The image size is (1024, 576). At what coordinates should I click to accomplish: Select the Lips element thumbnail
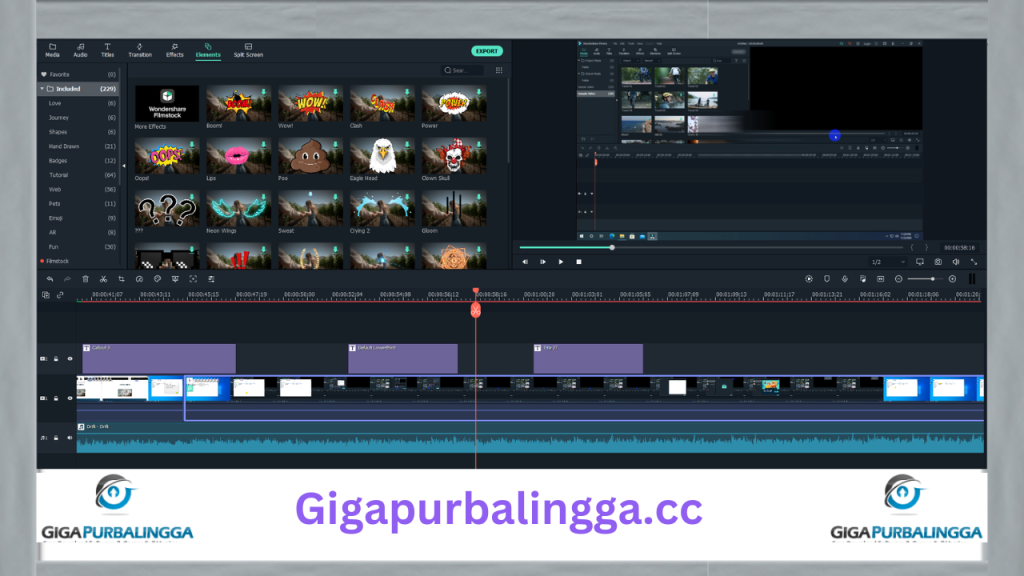click(238, 155)
